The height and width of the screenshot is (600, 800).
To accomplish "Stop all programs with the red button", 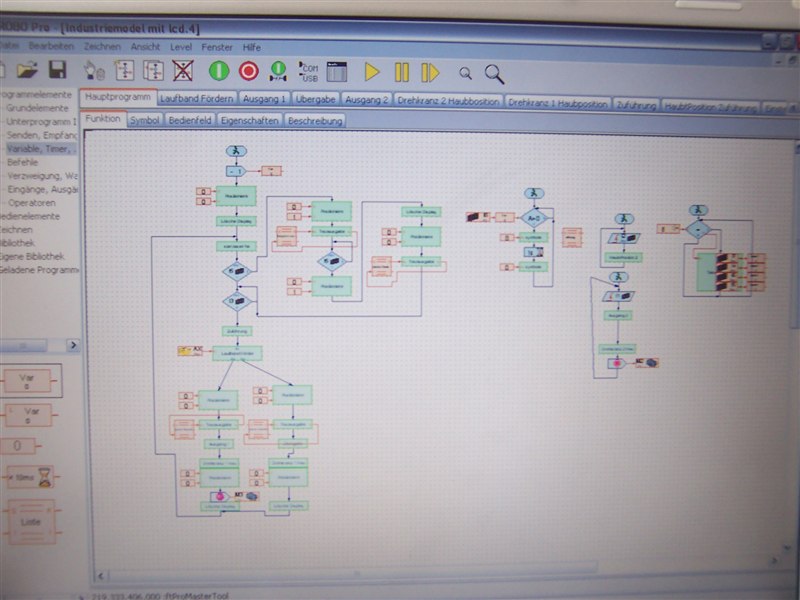I will [x=248, y=71].
